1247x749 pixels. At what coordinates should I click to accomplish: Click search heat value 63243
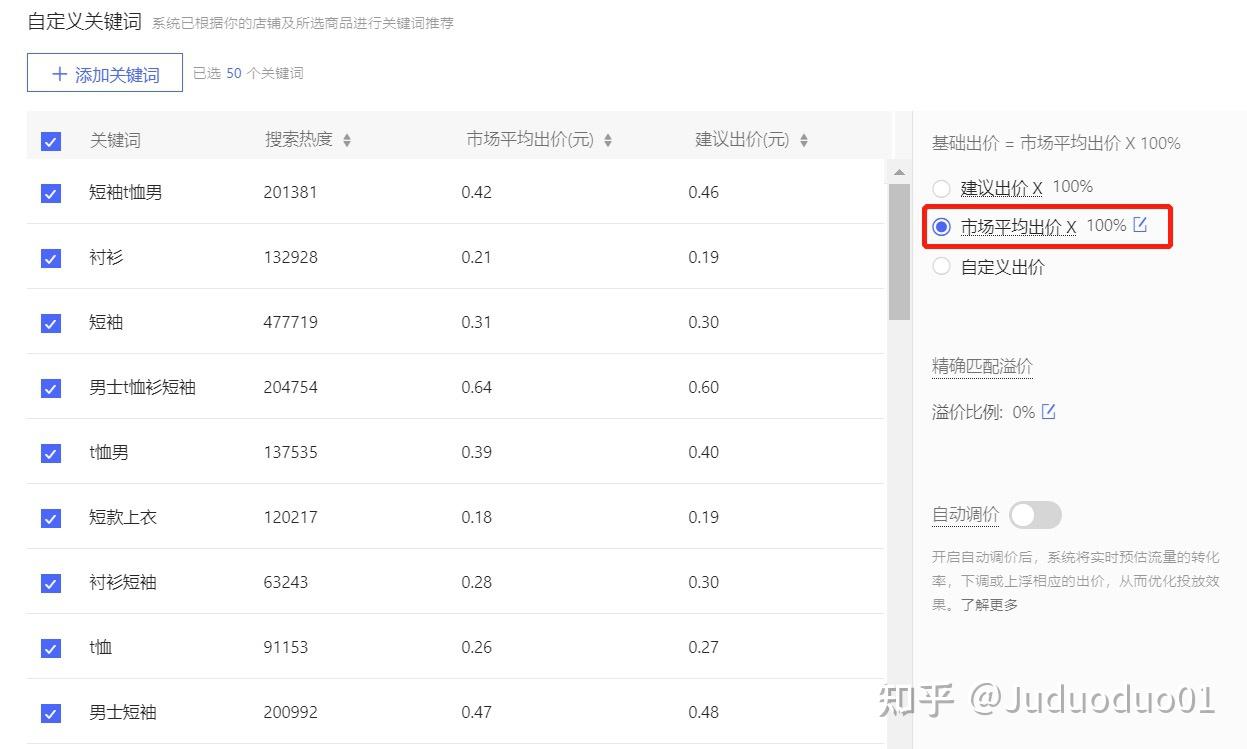[x=286, y=582]
